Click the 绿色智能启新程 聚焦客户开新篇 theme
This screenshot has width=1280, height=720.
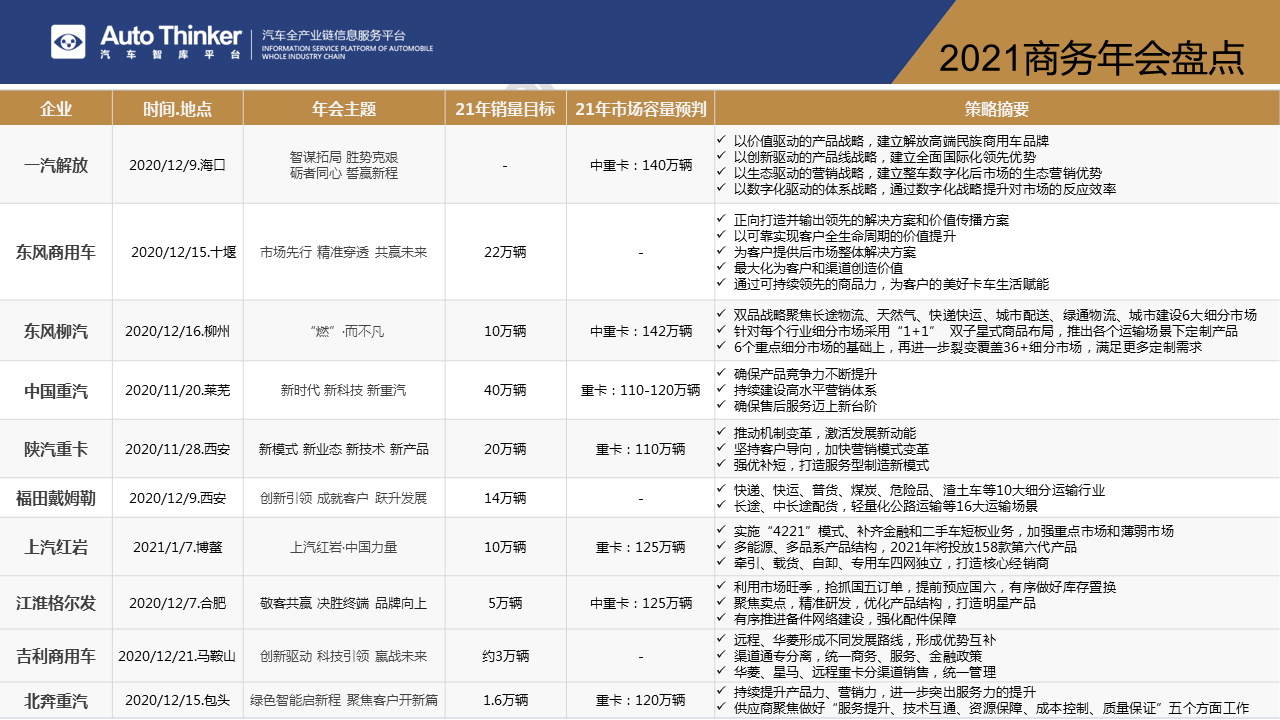(x=344, y=701)
